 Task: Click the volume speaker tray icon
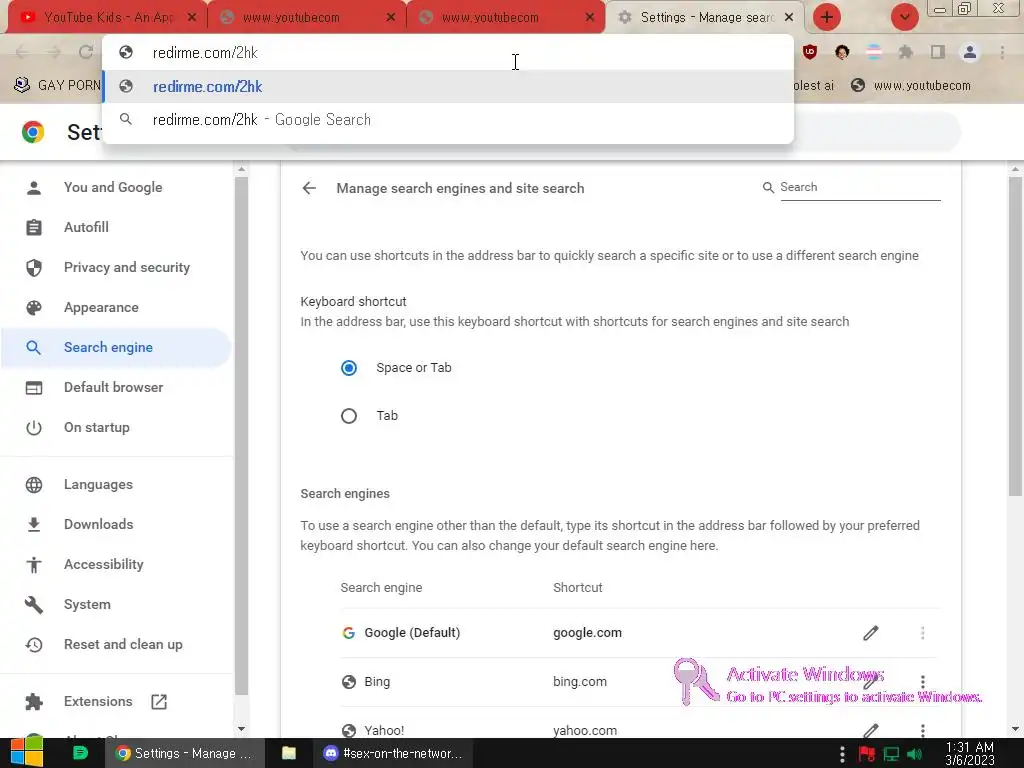916,754
